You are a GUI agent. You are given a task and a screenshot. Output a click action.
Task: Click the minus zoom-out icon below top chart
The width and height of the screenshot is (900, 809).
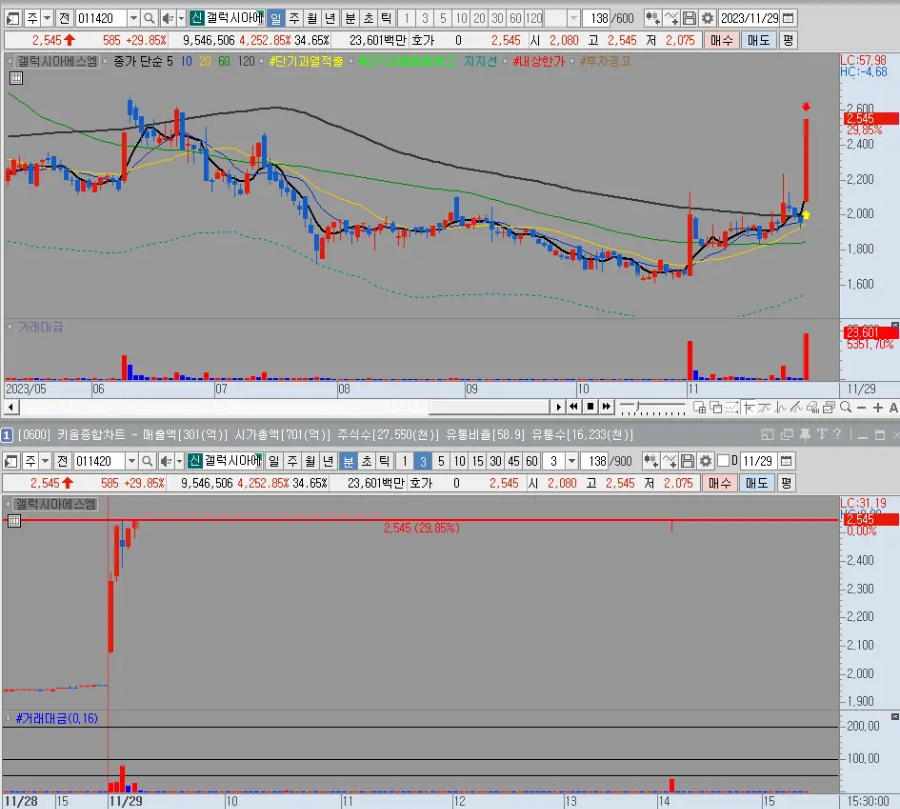(861, 408)
